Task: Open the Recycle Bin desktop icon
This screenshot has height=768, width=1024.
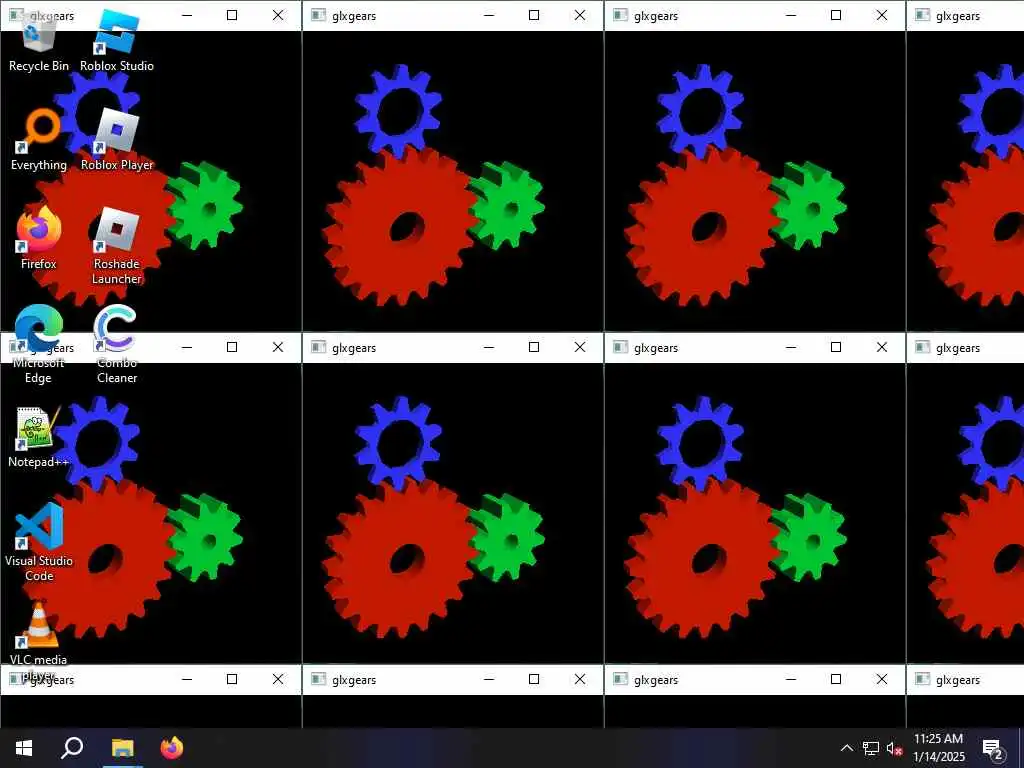Action: pos(39,41)
